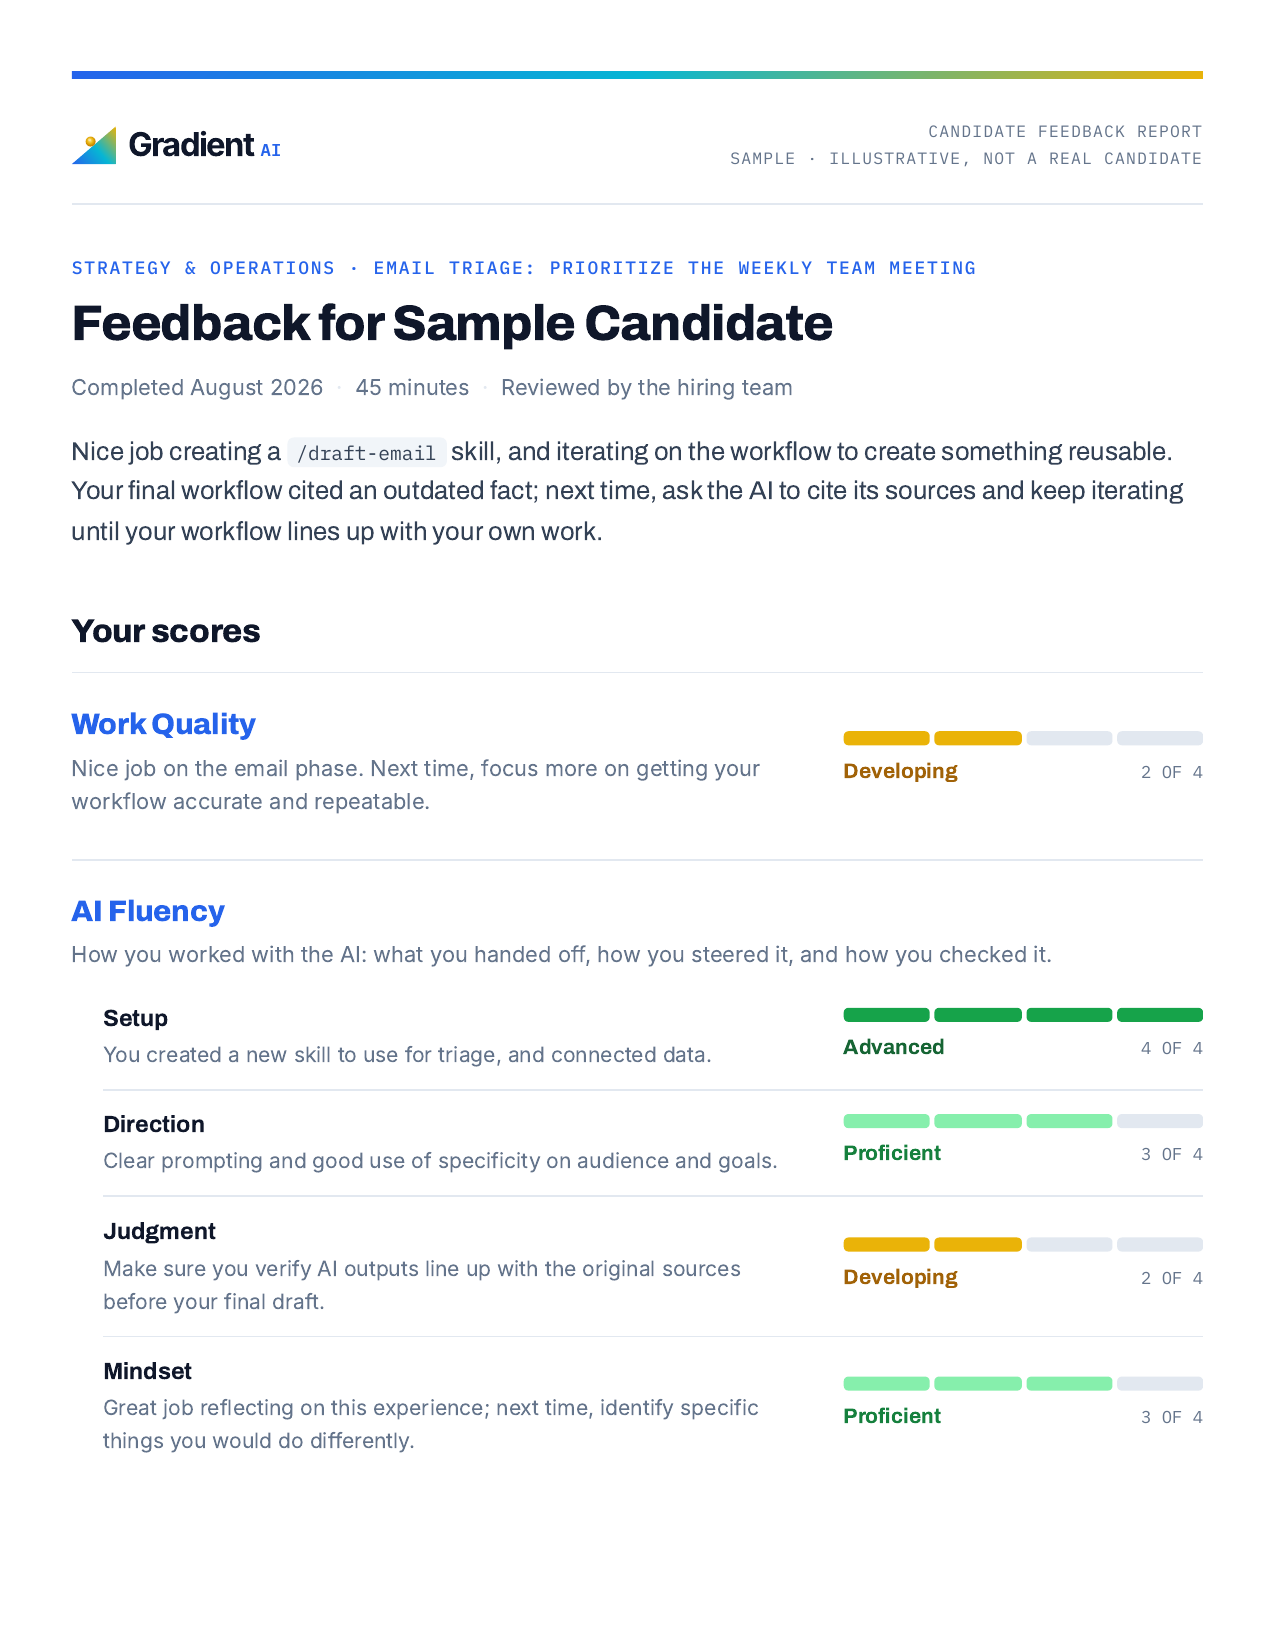Select the Setup row title

tap(136, 1018)
